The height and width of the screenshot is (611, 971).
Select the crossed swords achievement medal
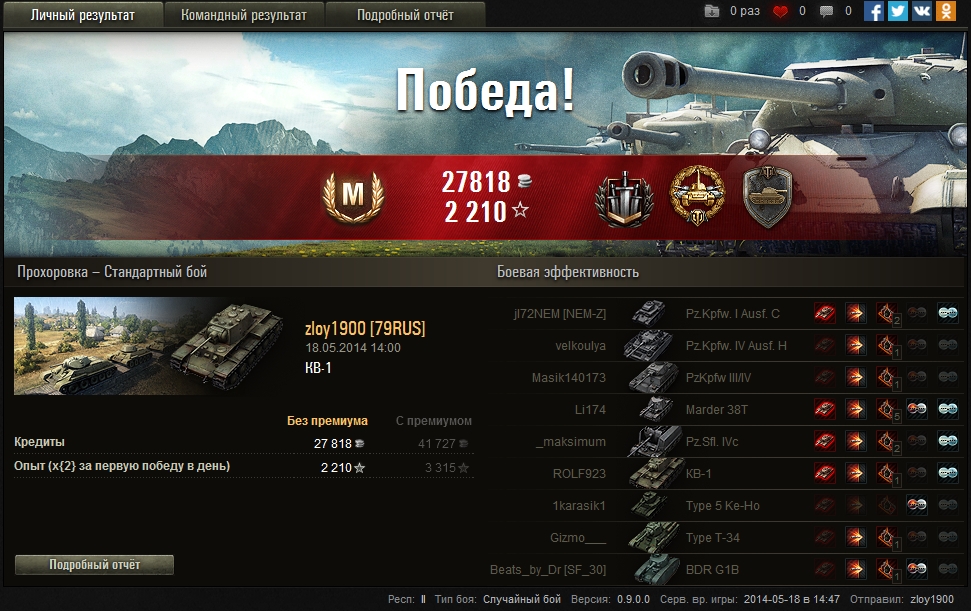pyautogui.click(x=624, y=198)
